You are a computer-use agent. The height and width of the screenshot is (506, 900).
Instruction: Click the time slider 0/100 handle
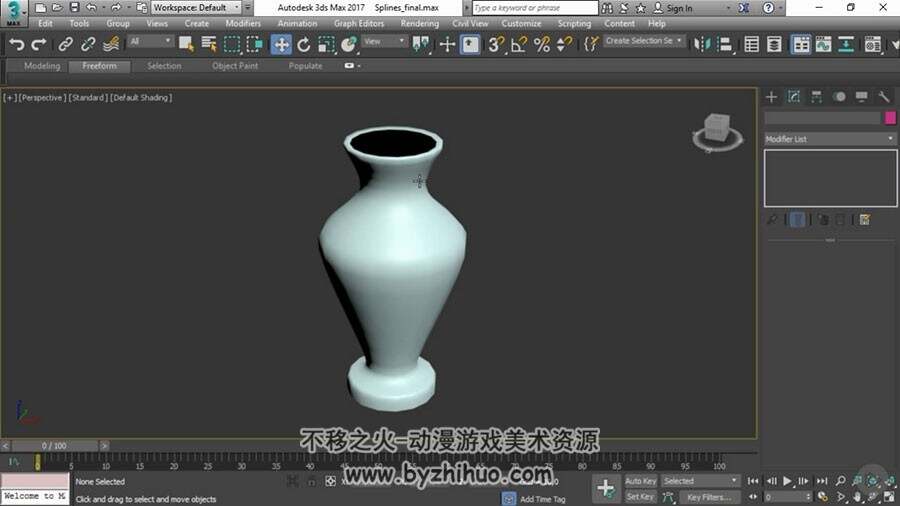(x=54, y=446)
